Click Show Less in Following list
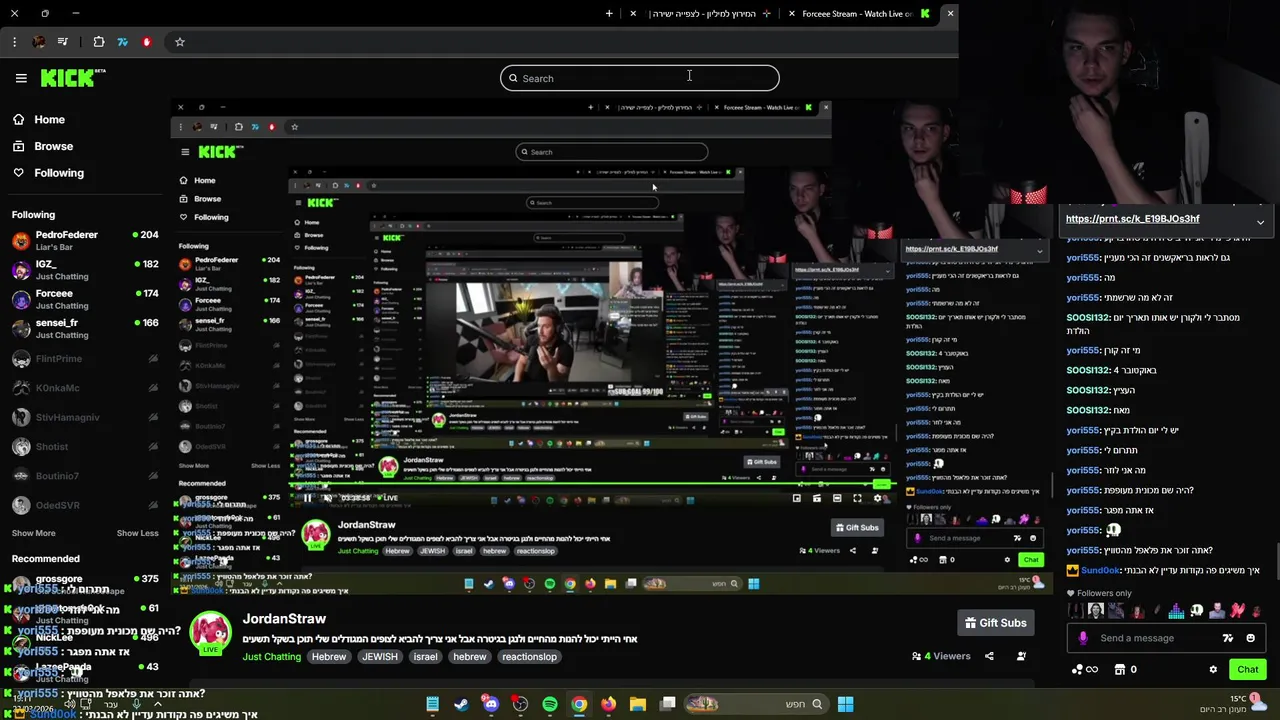 [x=138, y=533]
